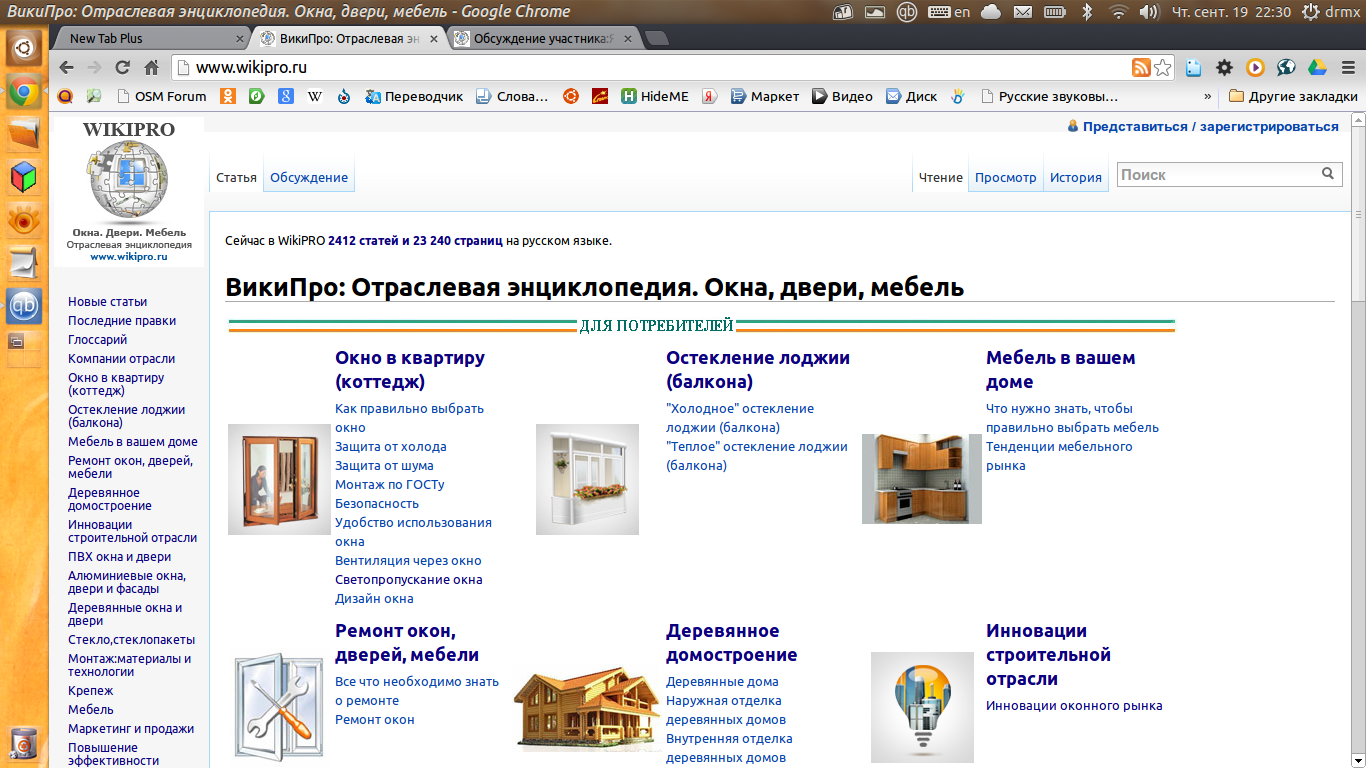Viewport: 1366px width, 768px height.
Task: Click the Bluetooth indicator icon
Action: point(1088,12)
